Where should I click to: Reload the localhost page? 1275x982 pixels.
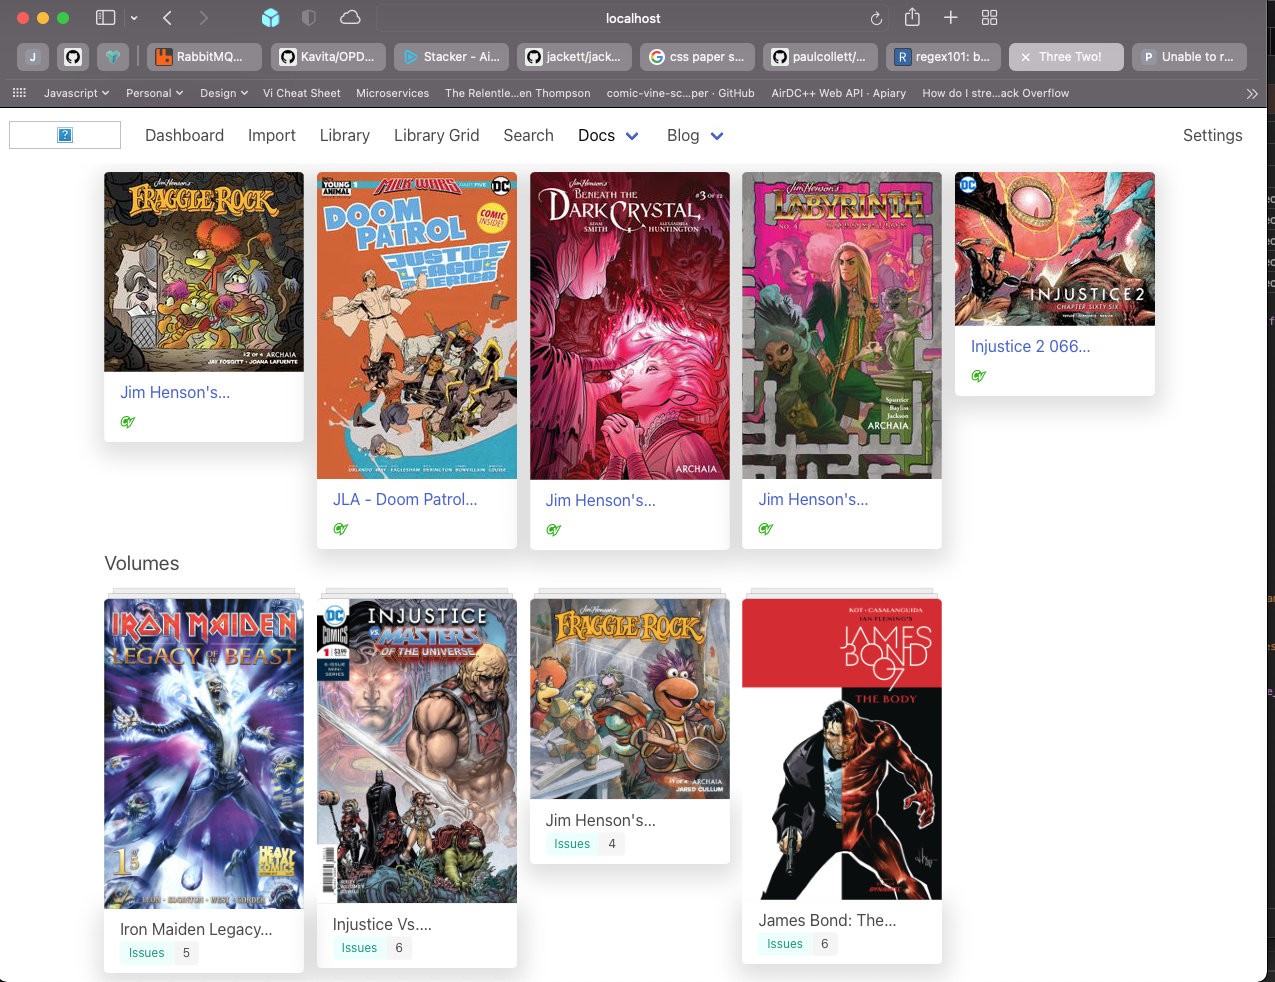pyautogui.click(x=876, y=18)
